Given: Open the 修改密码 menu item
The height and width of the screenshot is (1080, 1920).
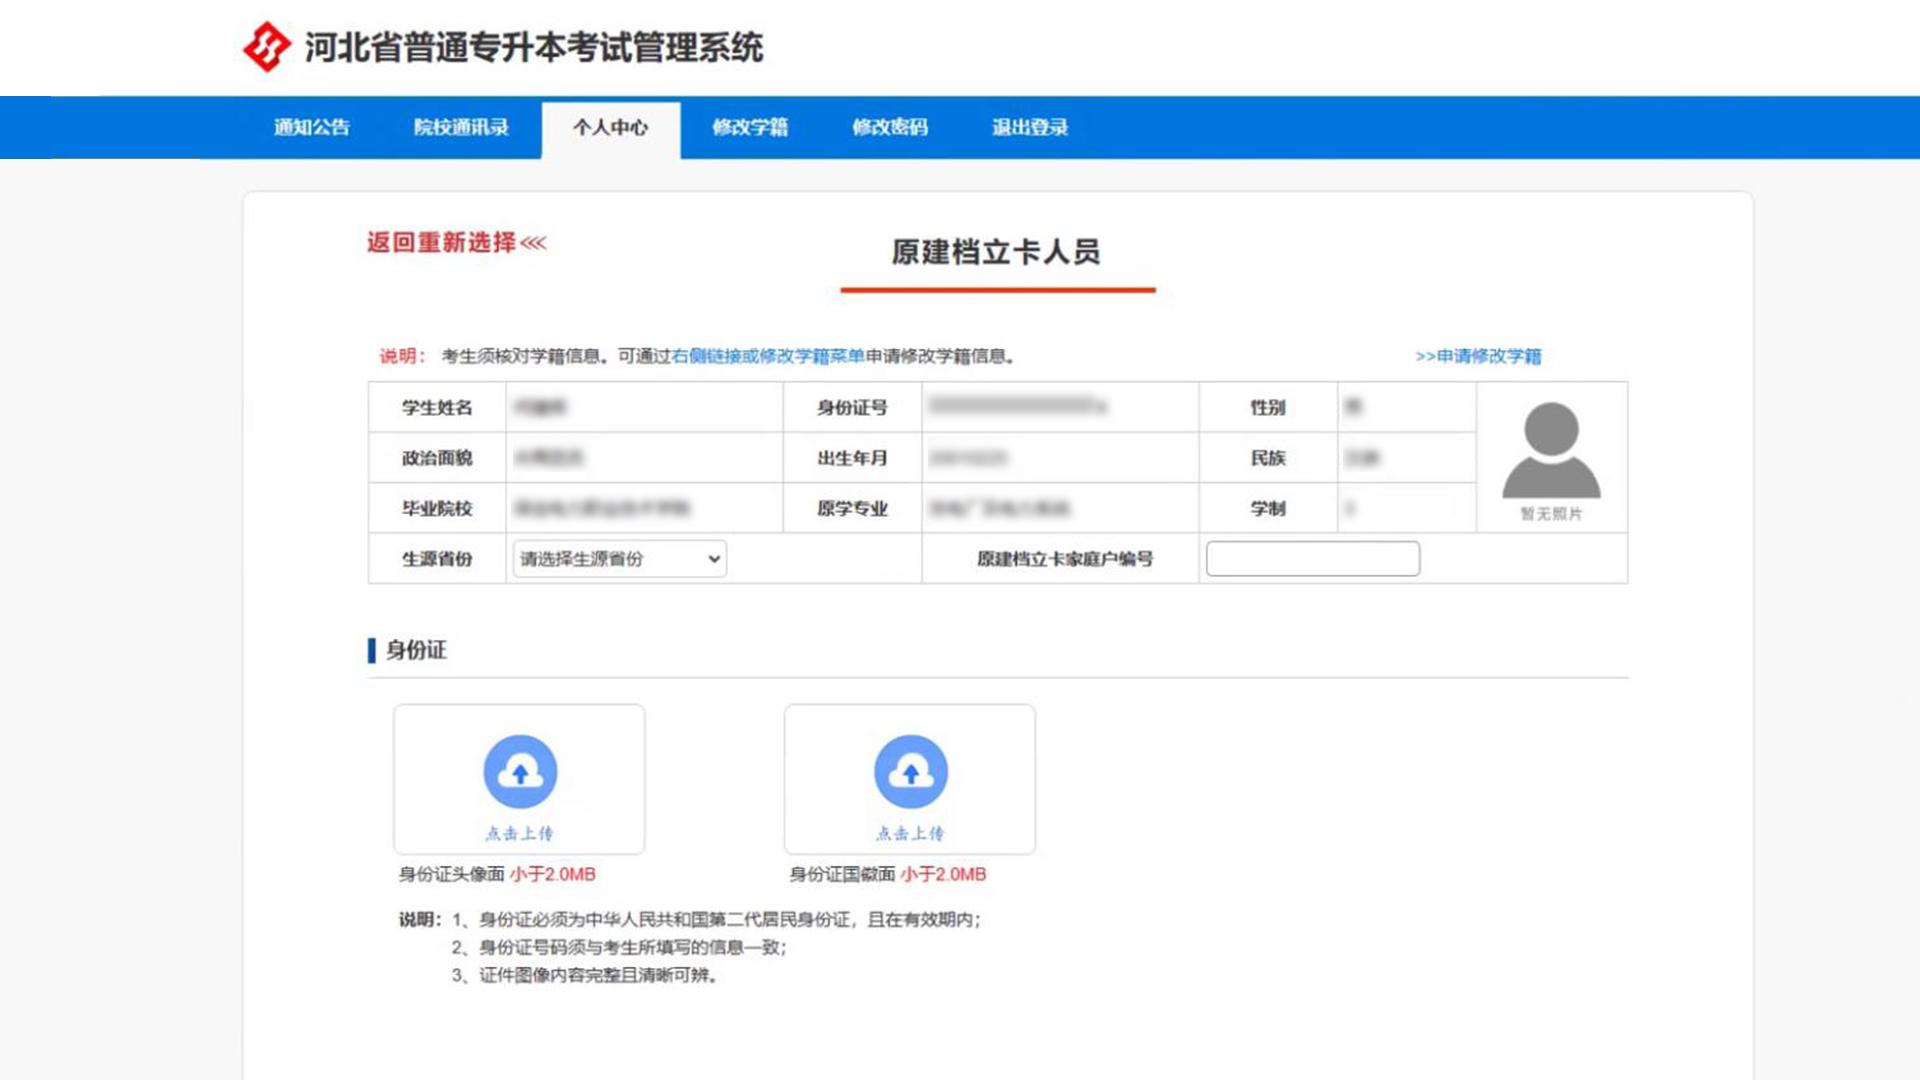Looking at the screenshot, I should 890,128.
